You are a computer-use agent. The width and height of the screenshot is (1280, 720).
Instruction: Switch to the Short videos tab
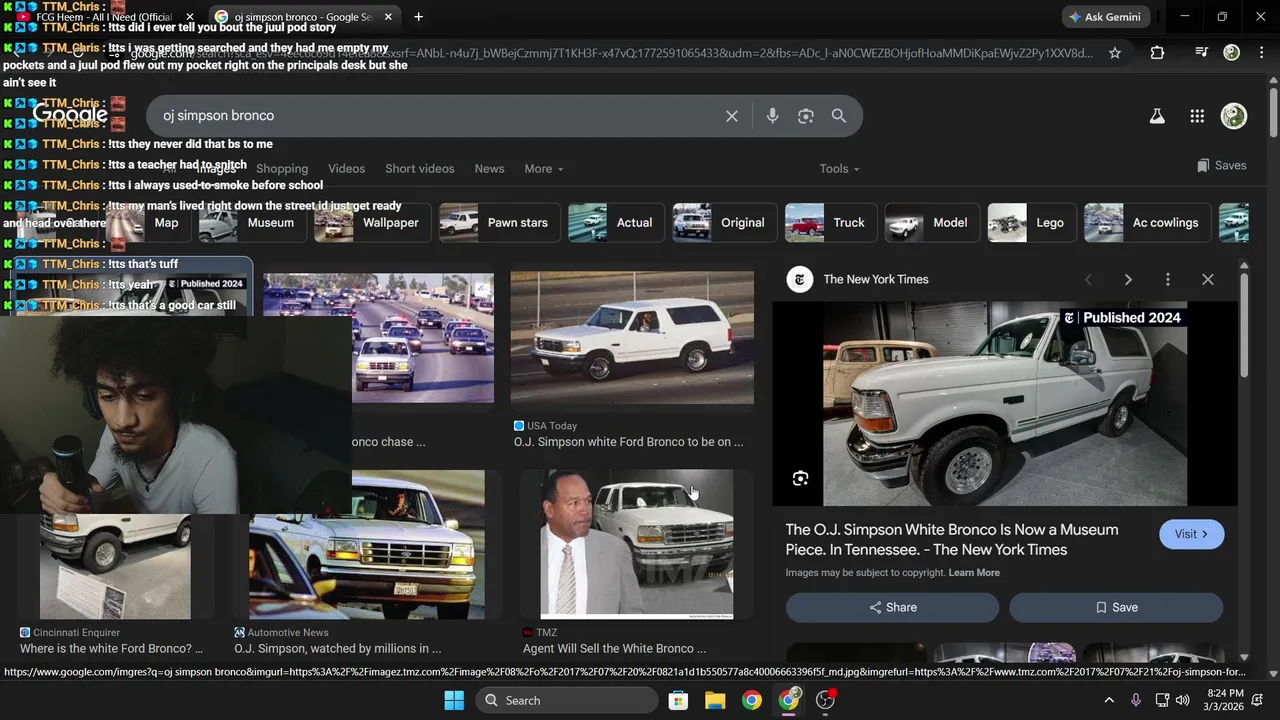pos(420,169)
